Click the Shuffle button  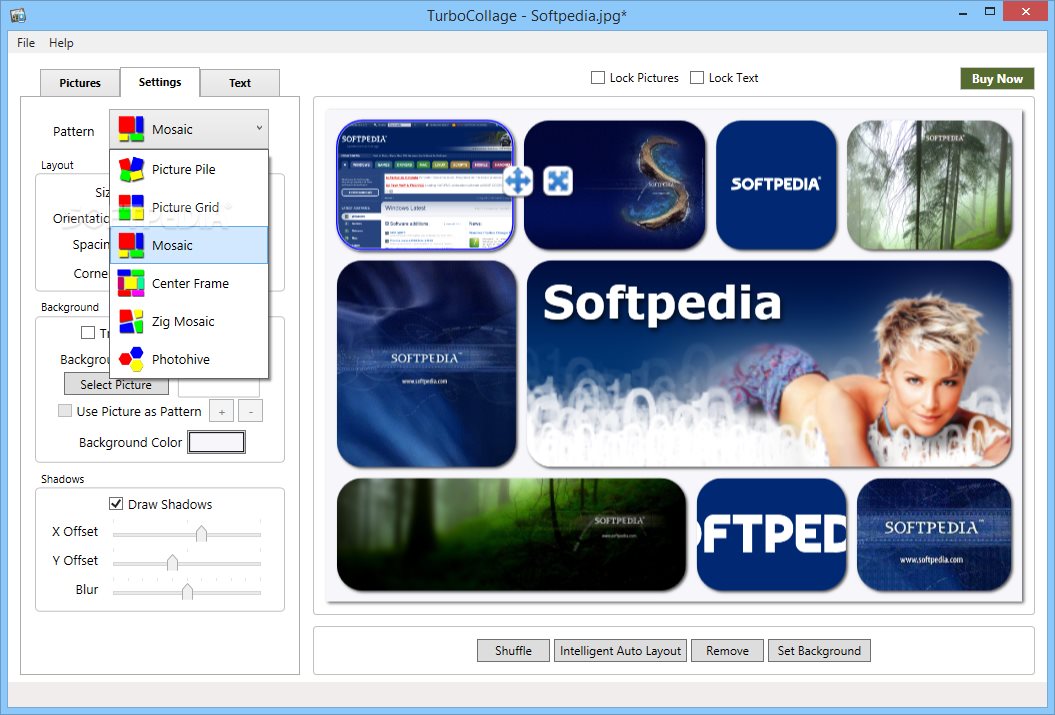pos(513,650)
